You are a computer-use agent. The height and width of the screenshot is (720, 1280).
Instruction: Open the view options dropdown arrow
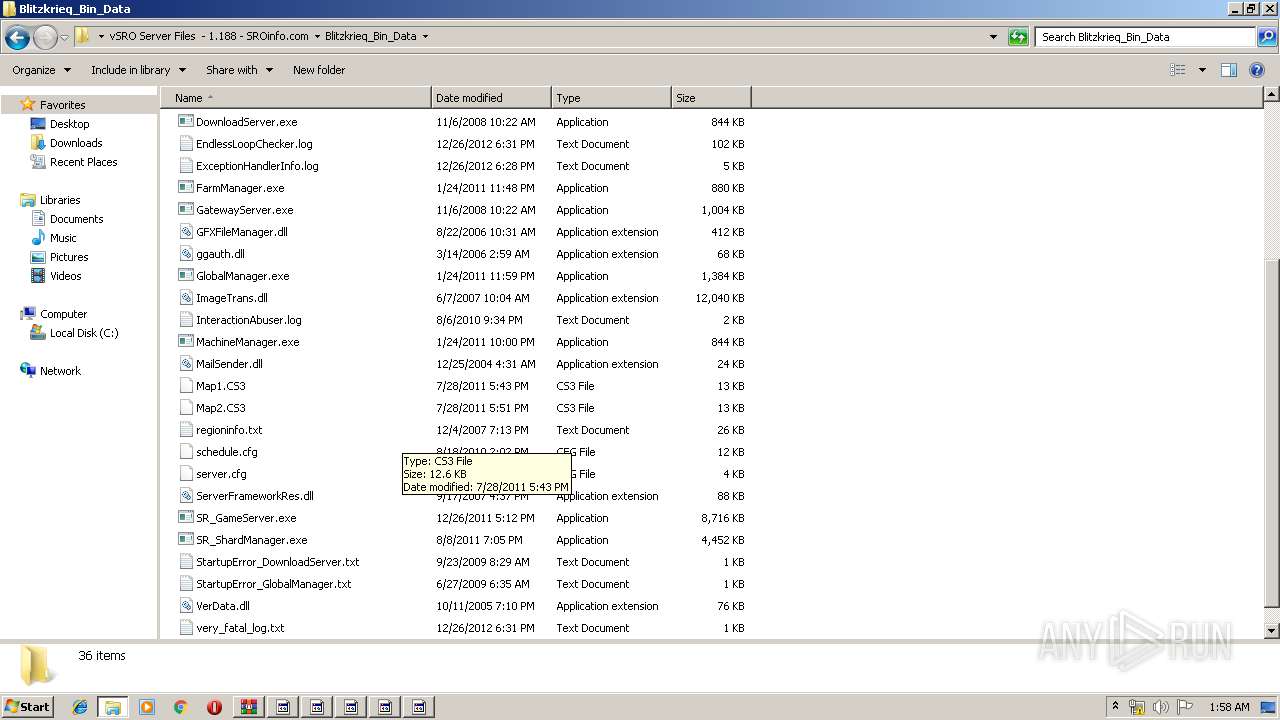(x=1202, y=70)
